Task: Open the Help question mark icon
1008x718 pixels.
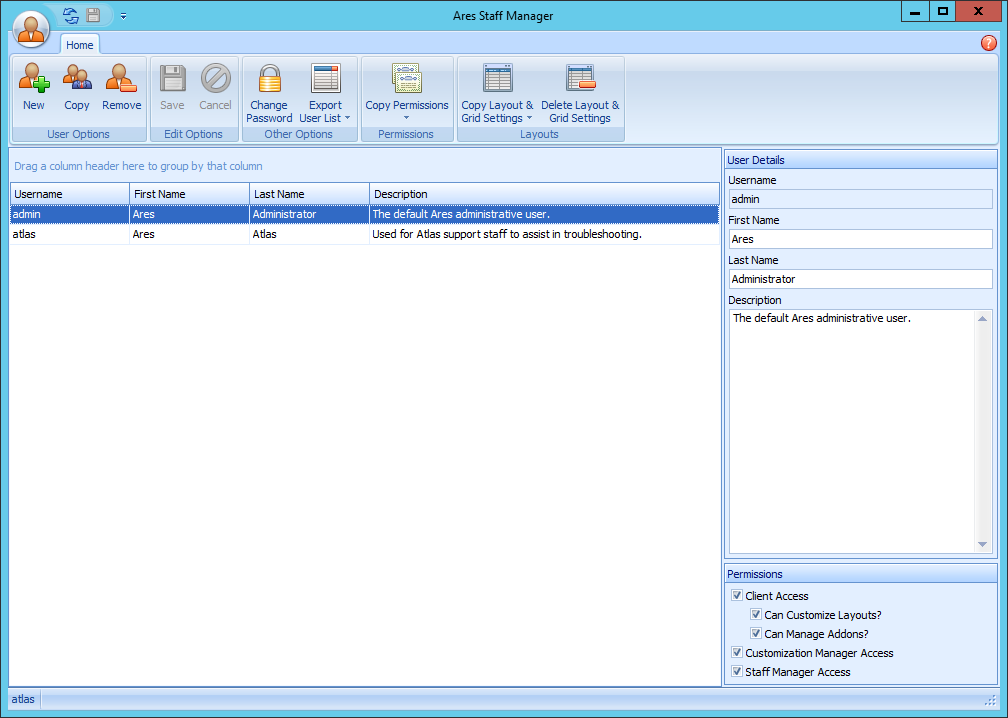Action: point(989,43)
